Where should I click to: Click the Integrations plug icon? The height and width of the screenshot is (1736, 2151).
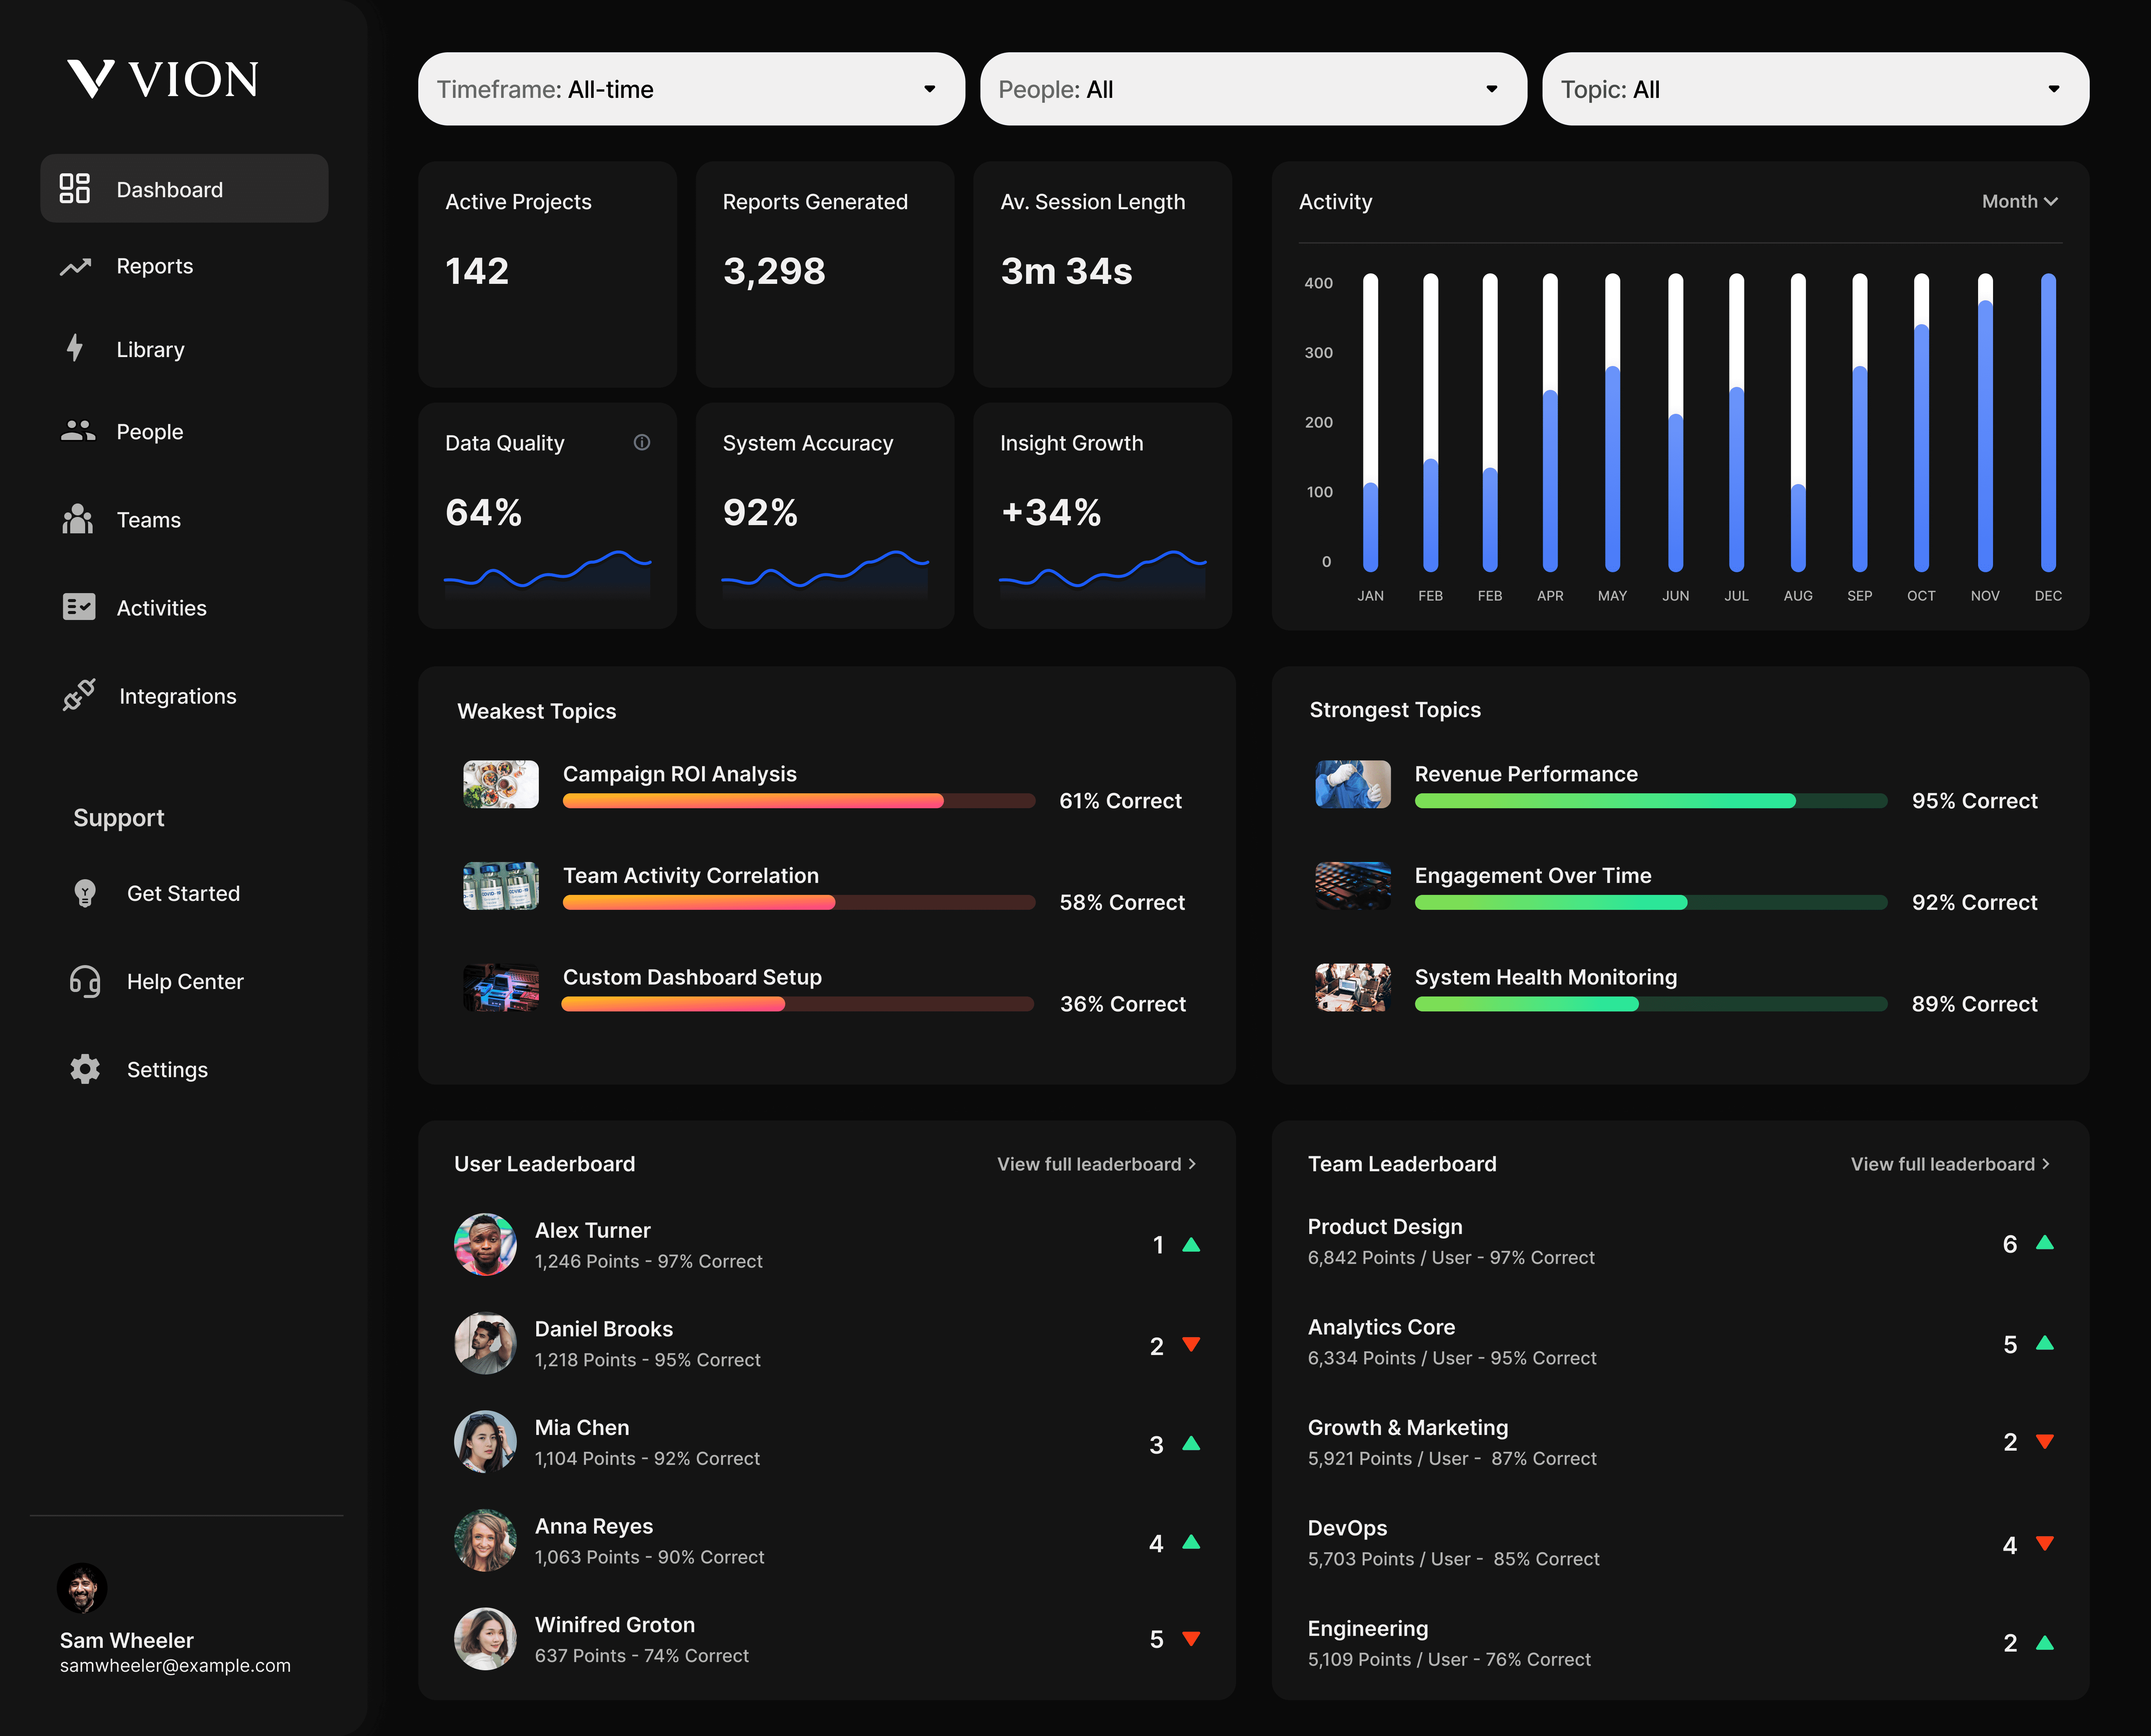pyautogui.click(x=79, y=695)
